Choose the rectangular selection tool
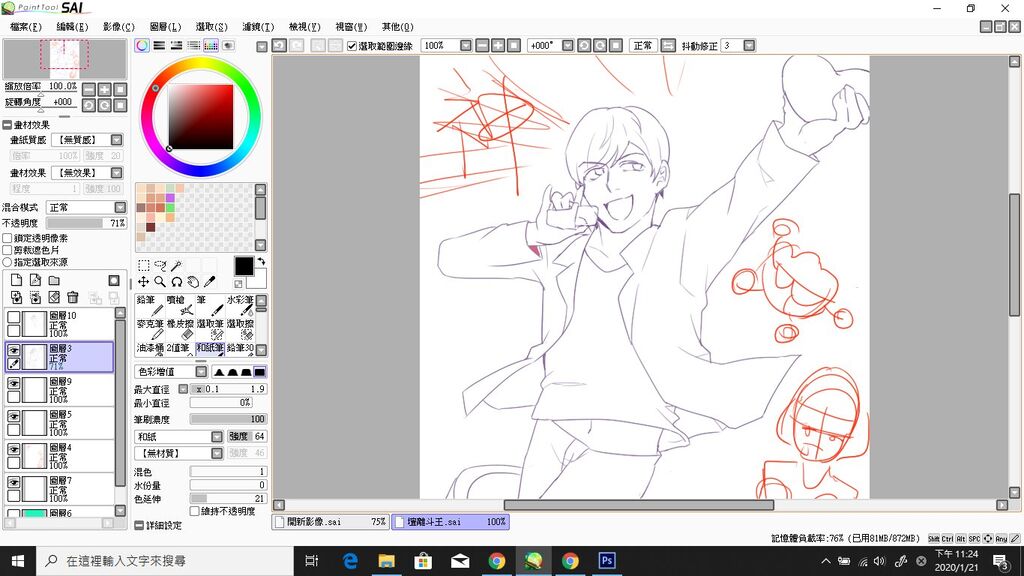 coord(143,265)
